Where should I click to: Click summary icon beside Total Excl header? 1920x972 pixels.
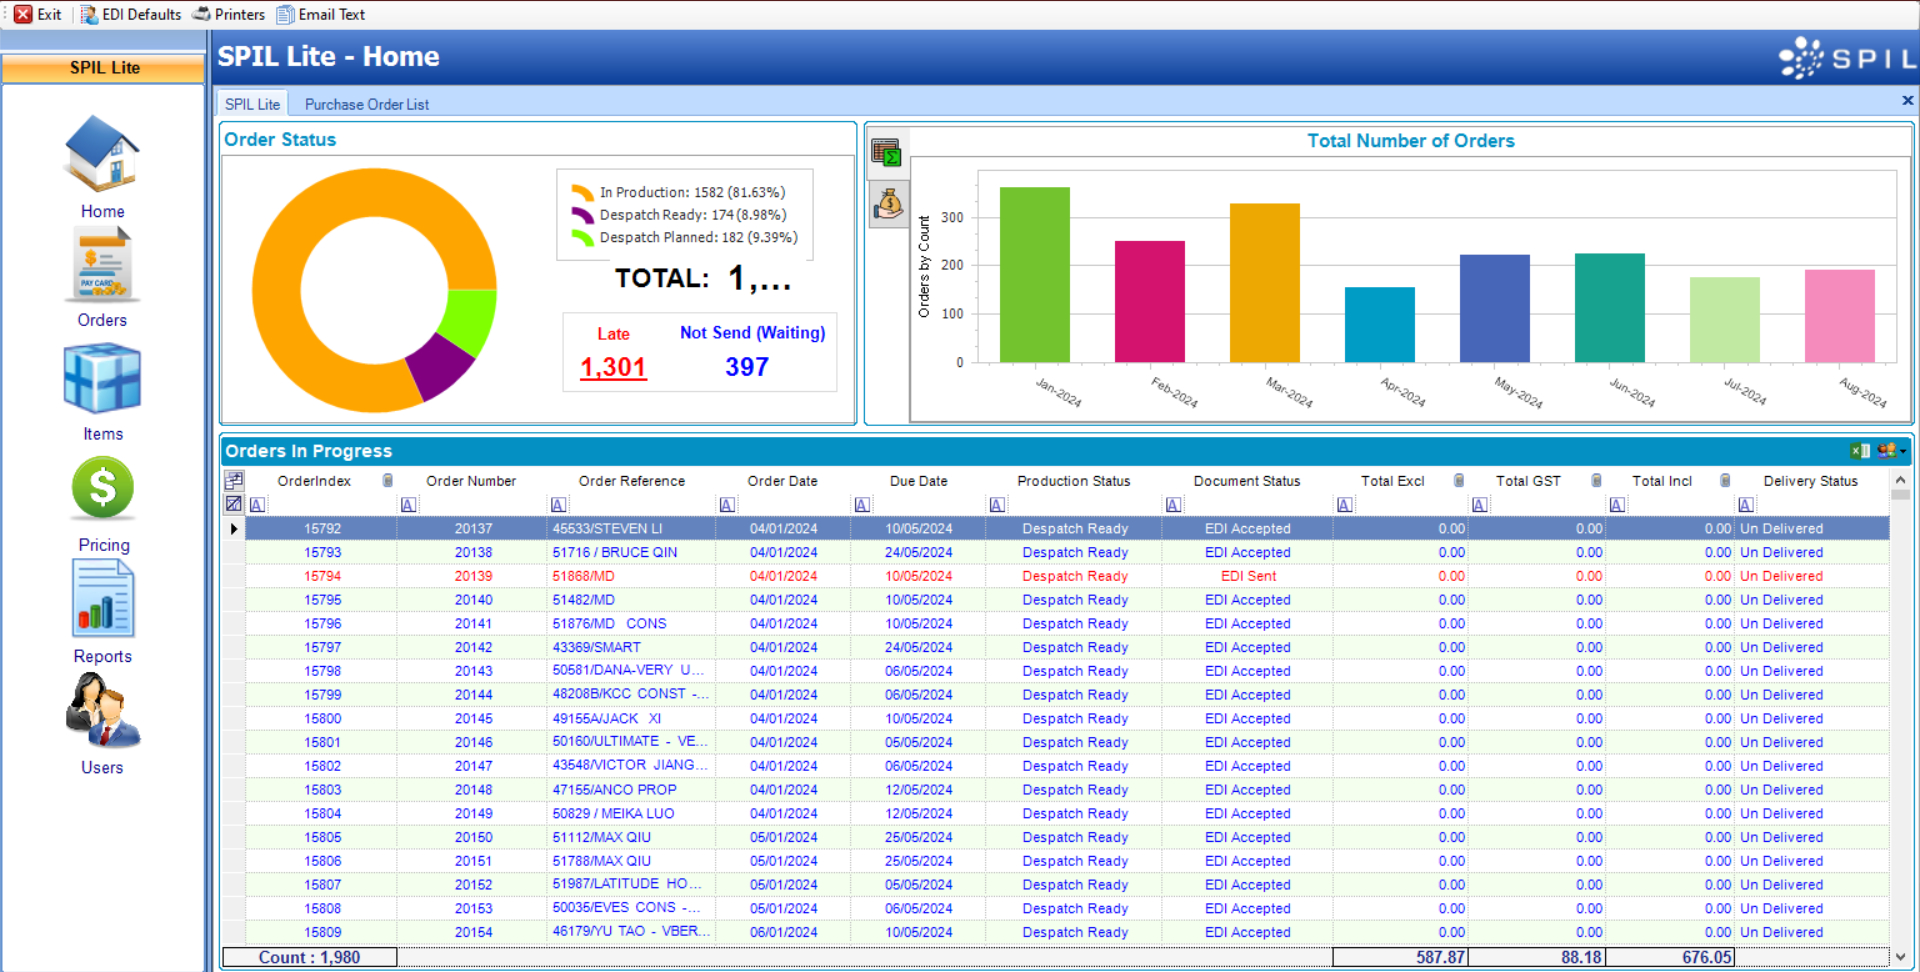[x=1459, y=481]
